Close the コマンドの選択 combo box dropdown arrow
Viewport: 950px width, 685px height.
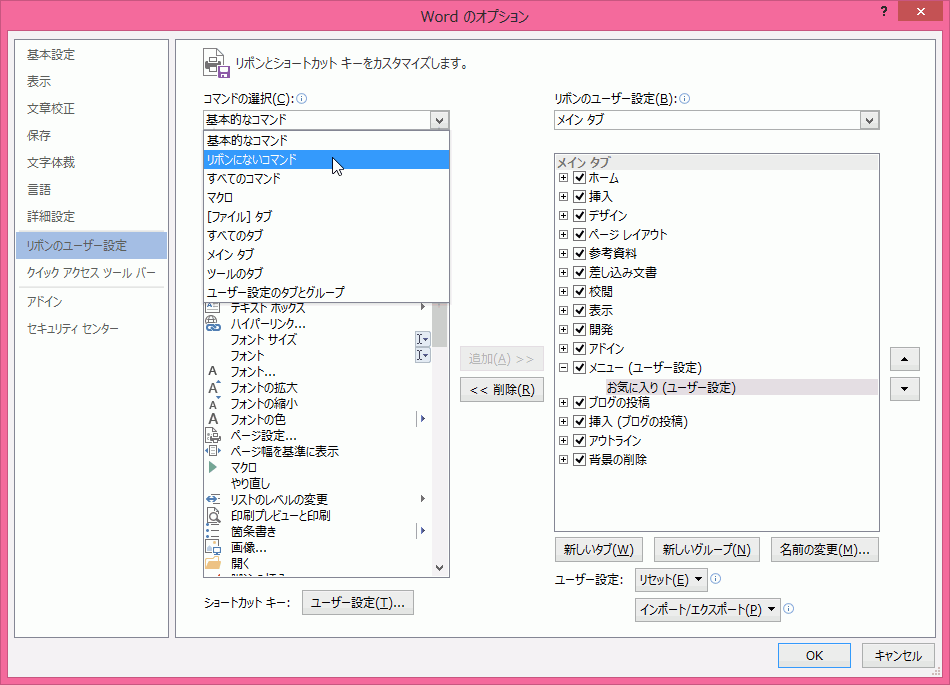click(x=439, y=120)
